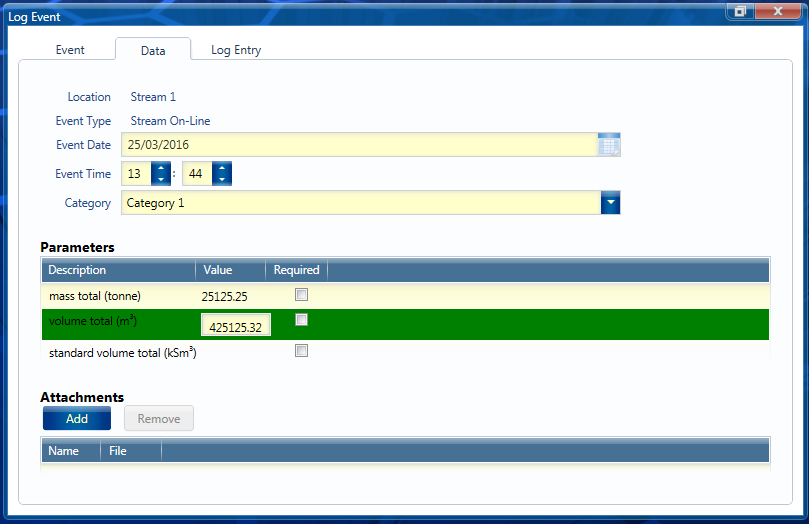Decrease the event minute value
Image resolution: width=809 pixels, height=524 pixels.
pyautogui.click(x=222, y=179)
